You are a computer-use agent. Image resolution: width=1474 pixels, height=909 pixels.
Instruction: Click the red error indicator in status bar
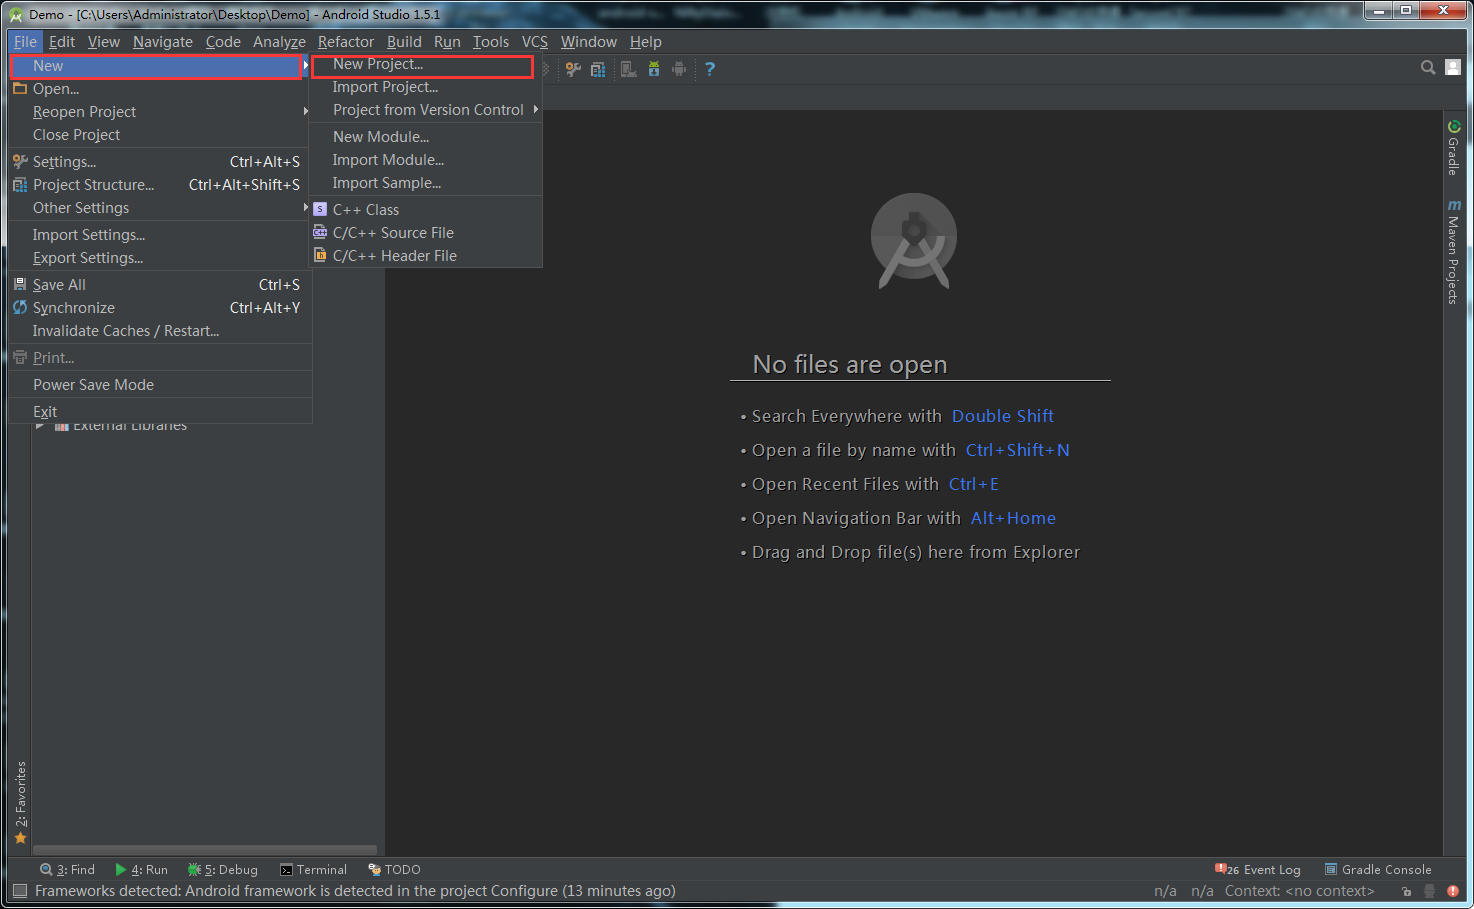coord(1453,891)
